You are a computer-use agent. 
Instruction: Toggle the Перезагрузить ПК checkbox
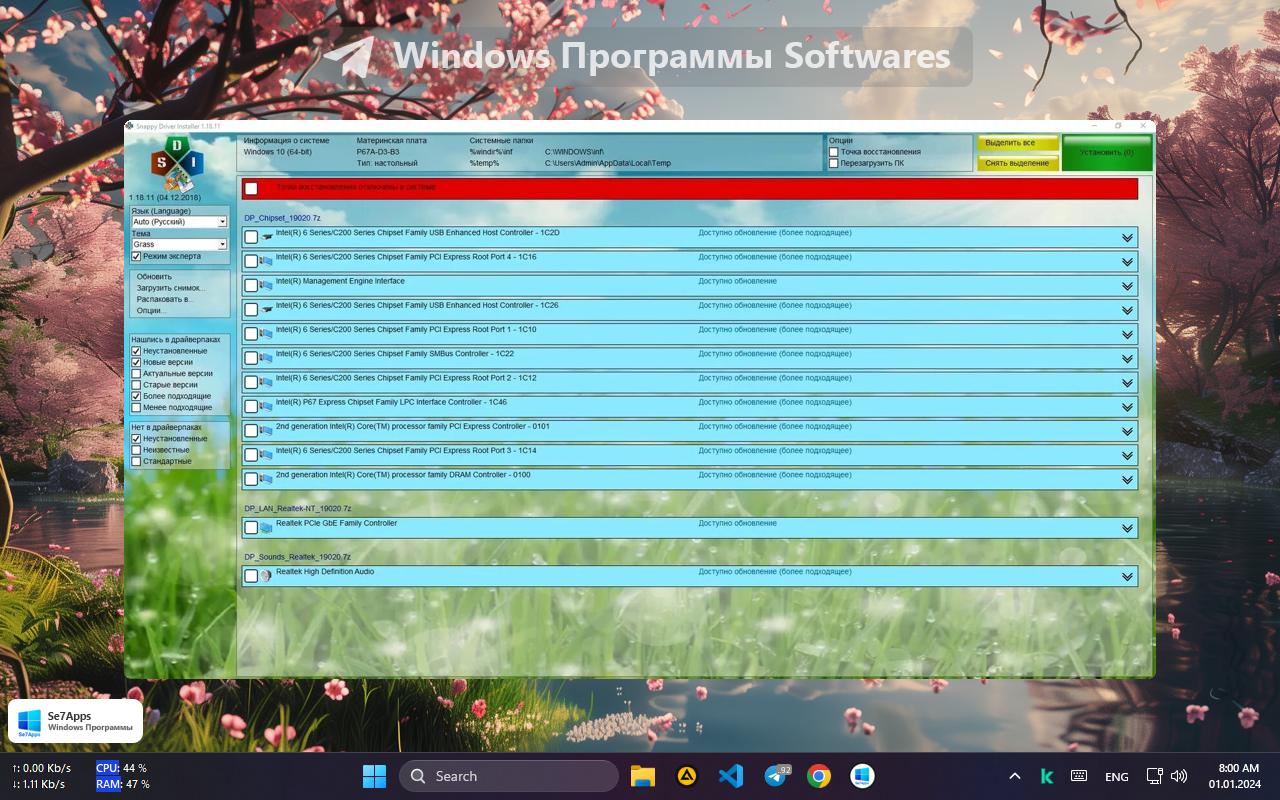point(834,163)
